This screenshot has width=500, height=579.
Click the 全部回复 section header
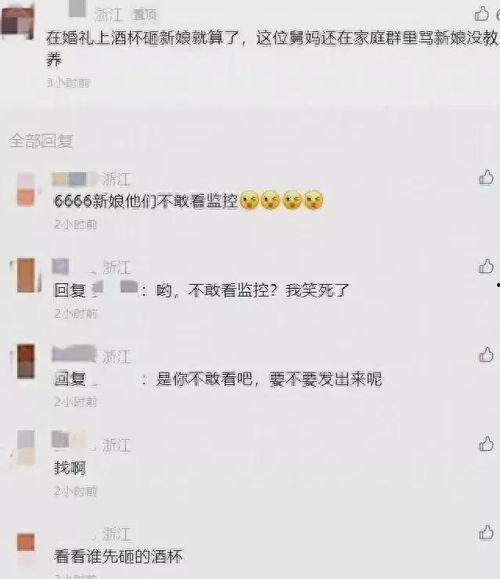[x=41, y=141]
